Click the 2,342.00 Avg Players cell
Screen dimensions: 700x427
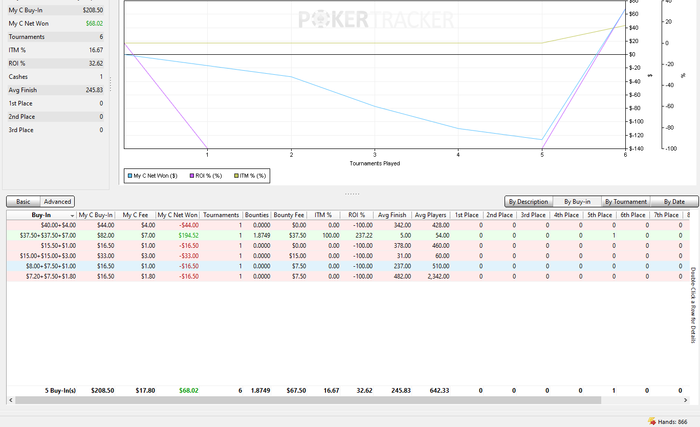pos(438,276)
